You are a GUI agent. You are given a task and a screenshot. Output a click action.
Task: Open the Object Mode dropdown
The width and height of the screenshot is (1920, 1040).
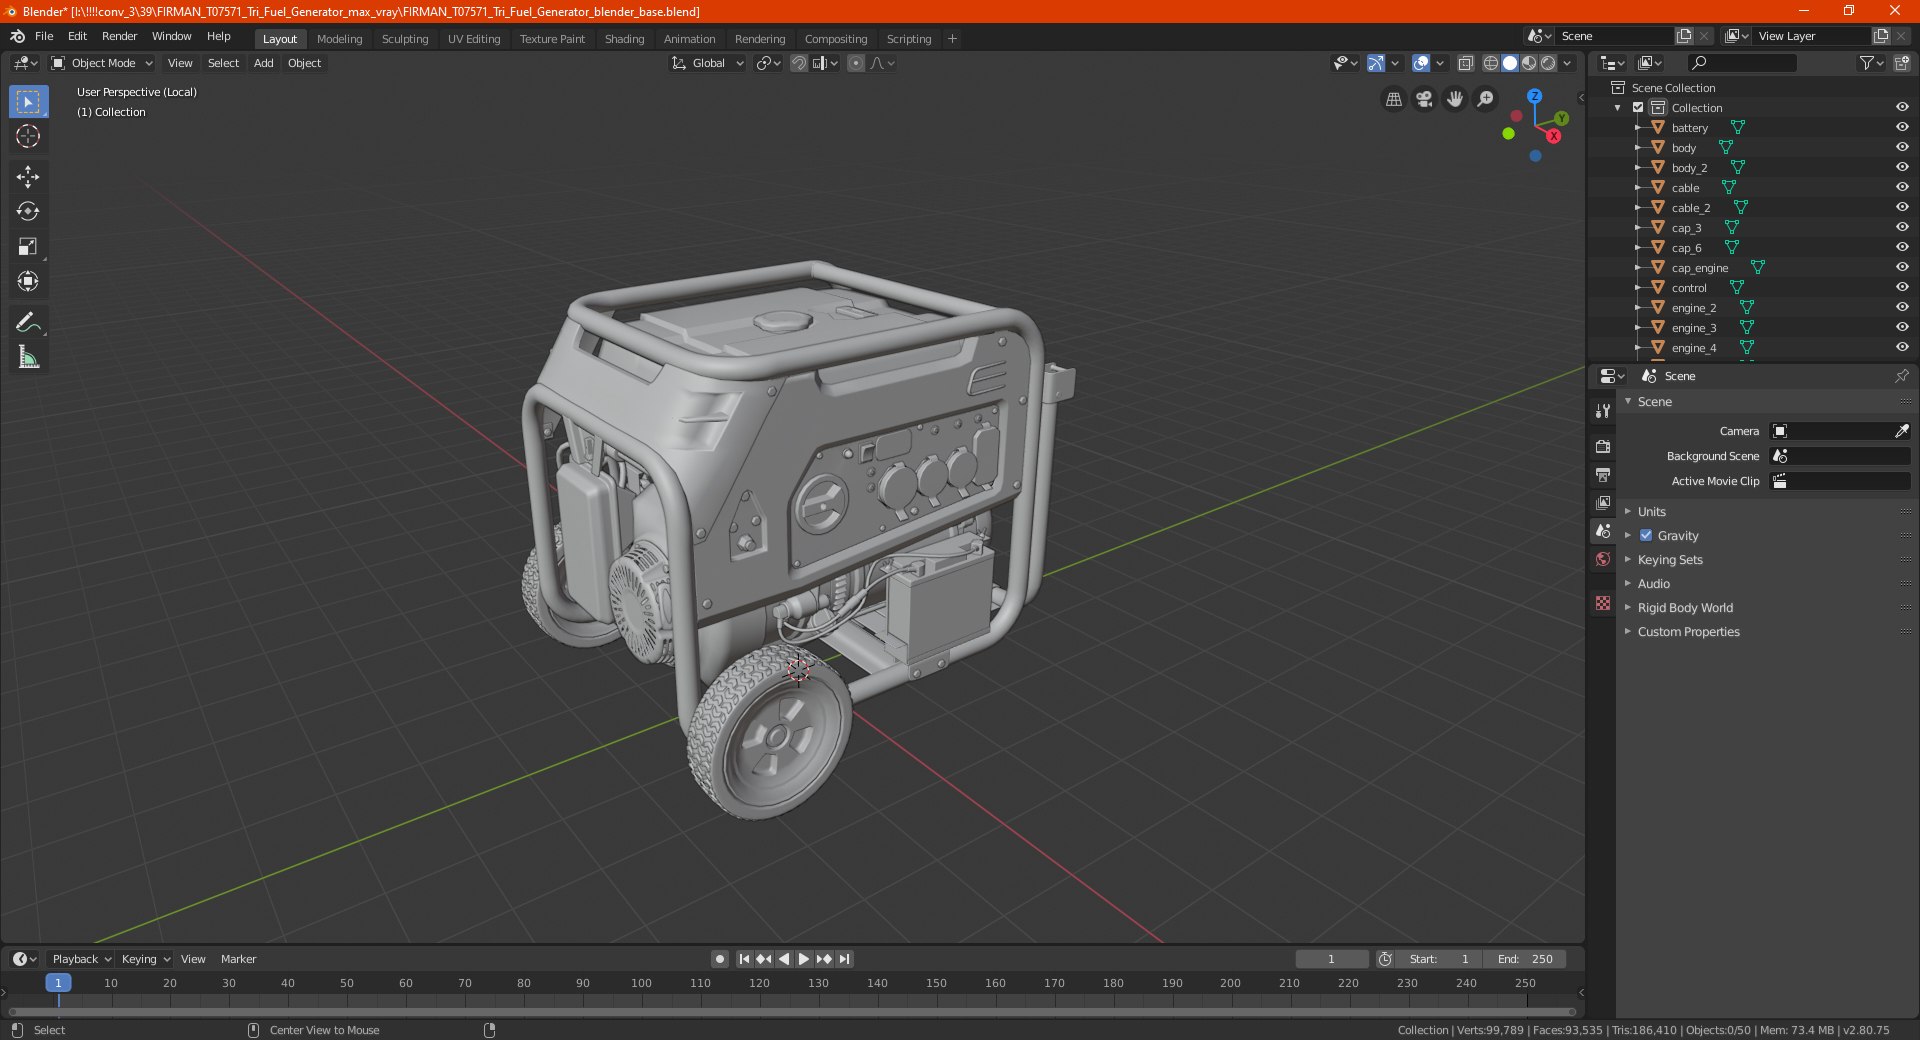103,63
